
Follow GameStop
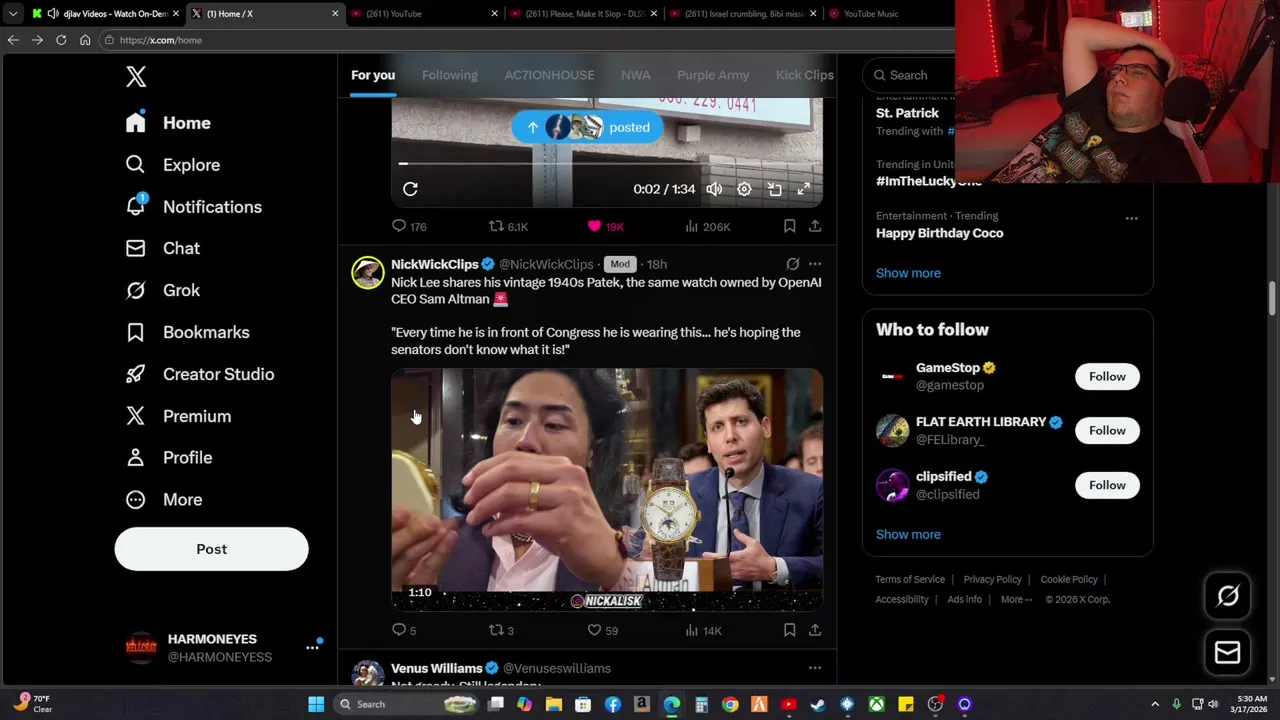(1107, 377)
